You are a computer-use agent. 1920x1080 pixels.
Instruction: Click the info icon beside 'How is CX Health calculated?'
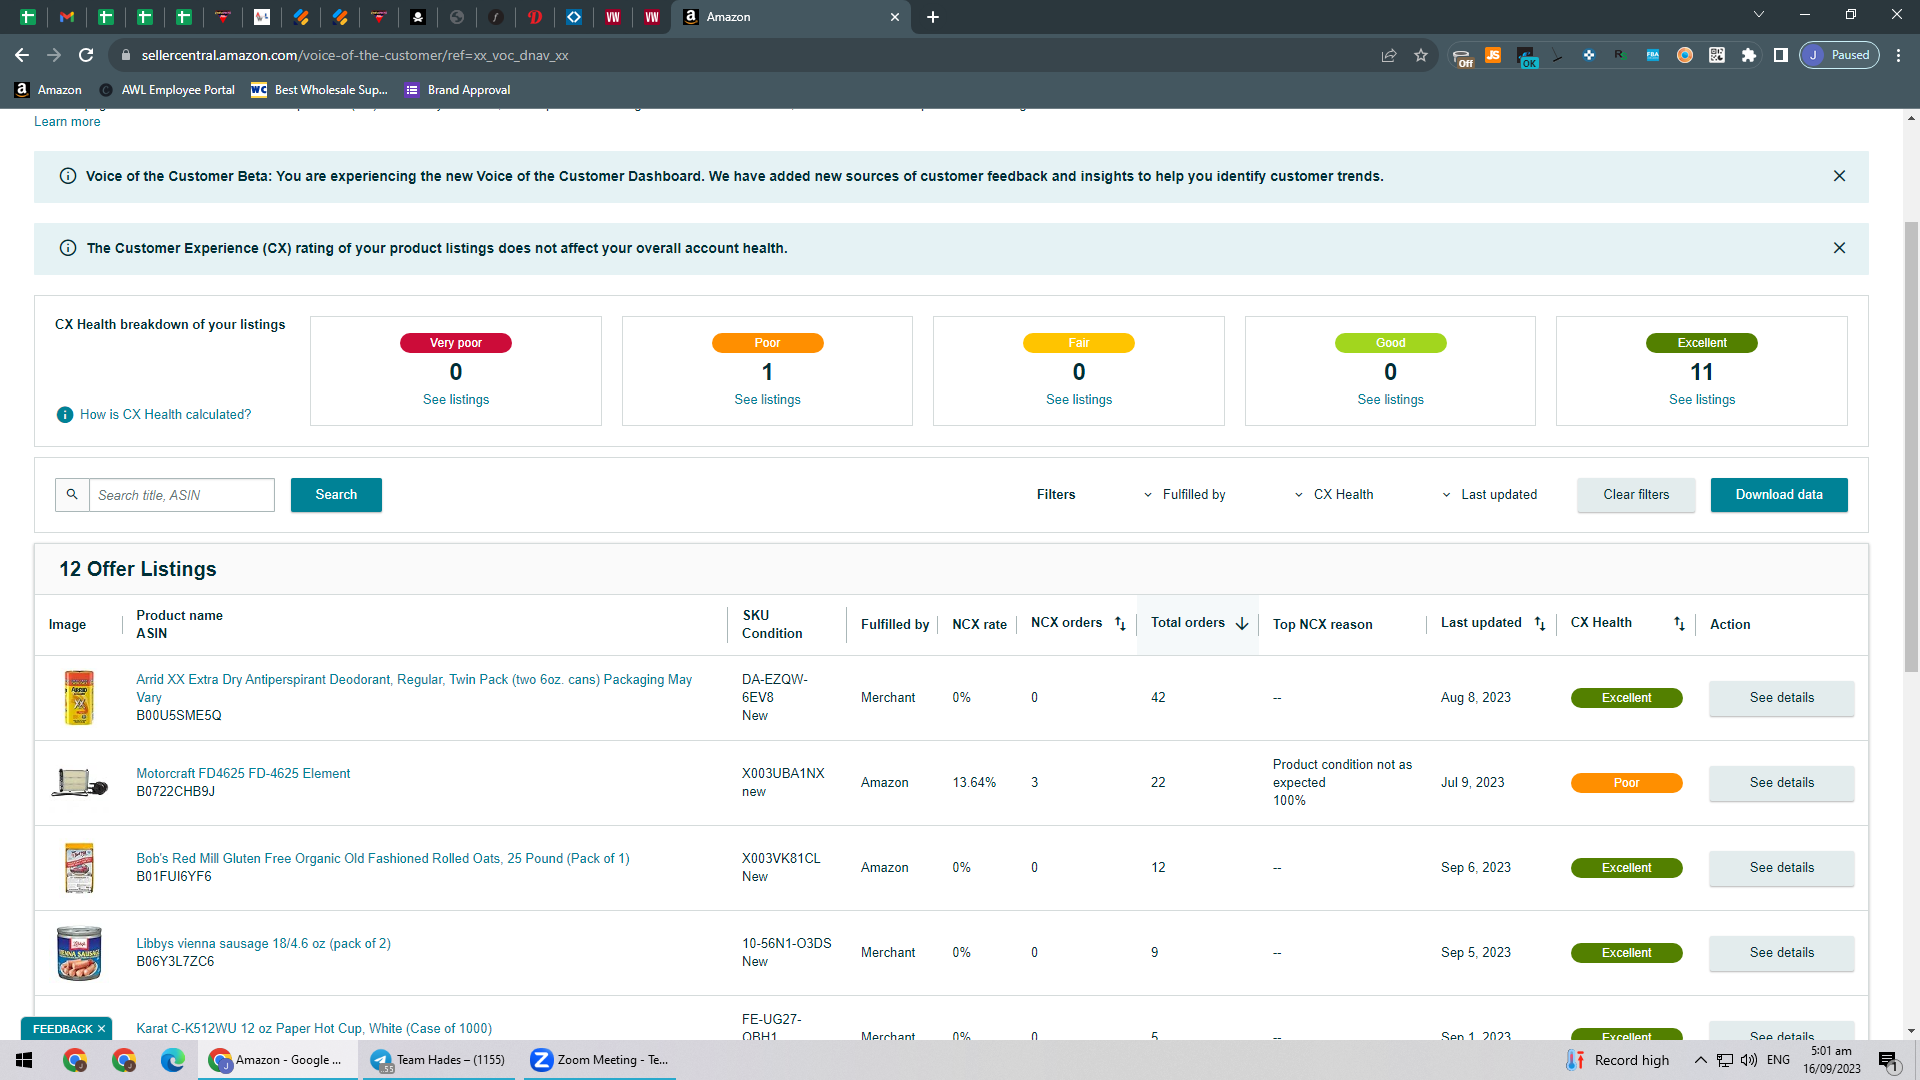click(65, 414)
